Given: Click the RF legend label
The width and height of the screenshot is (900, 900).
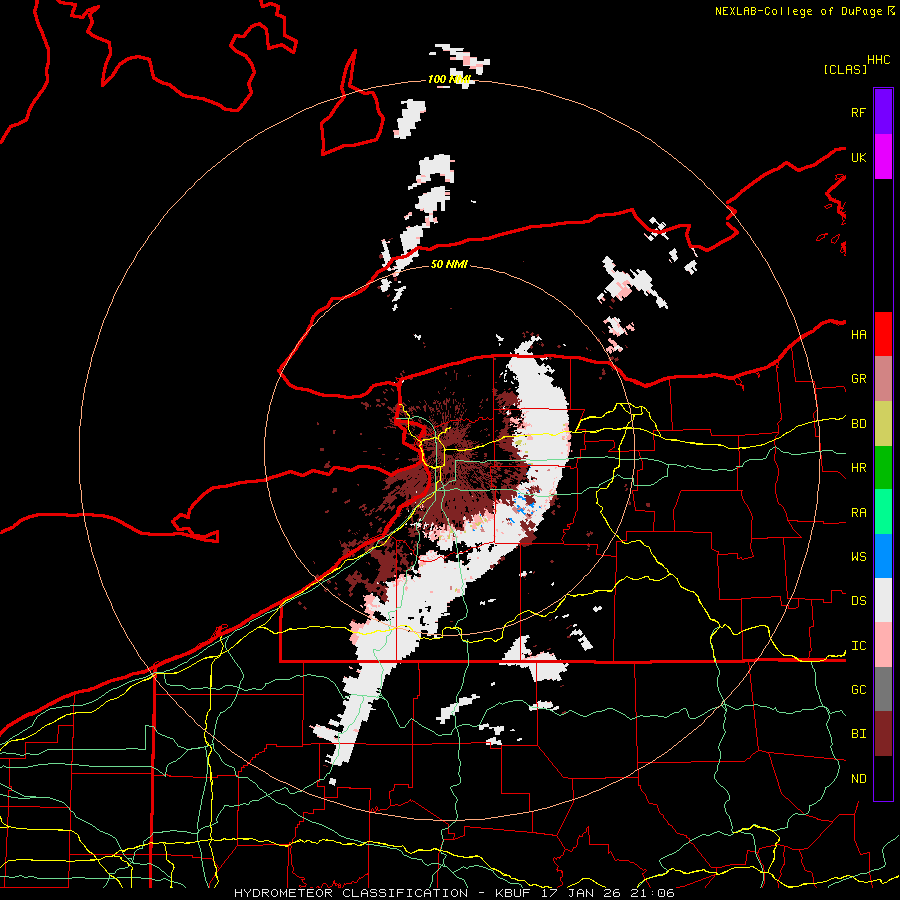Looking at the screenshot, I should [859, 112].
